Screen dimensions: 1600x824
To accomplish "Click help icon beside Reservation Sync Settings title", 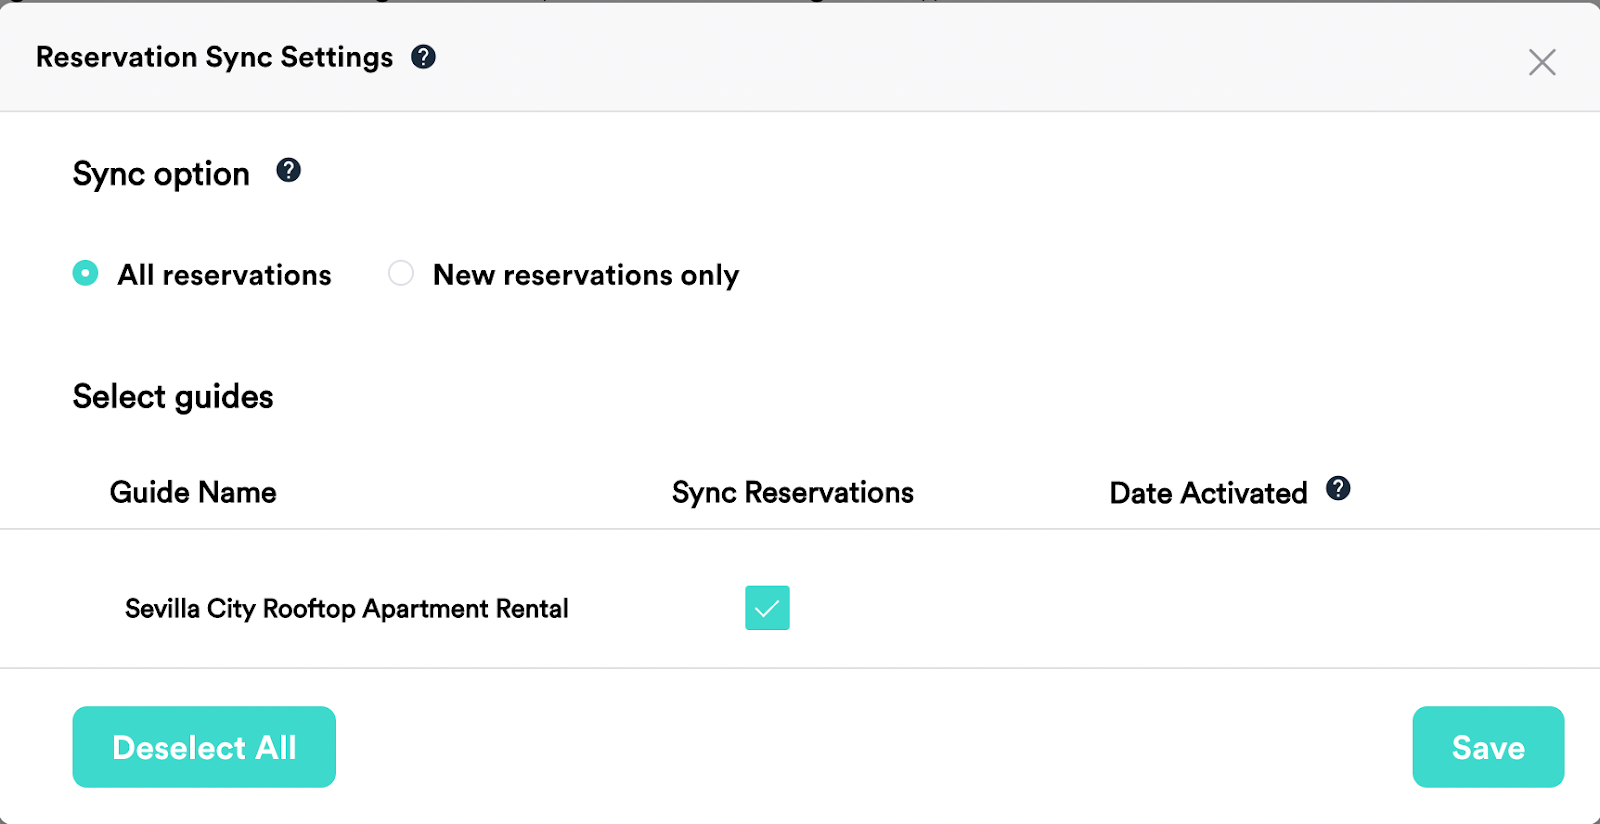I will pyautogui.click(x=423, y=57).
